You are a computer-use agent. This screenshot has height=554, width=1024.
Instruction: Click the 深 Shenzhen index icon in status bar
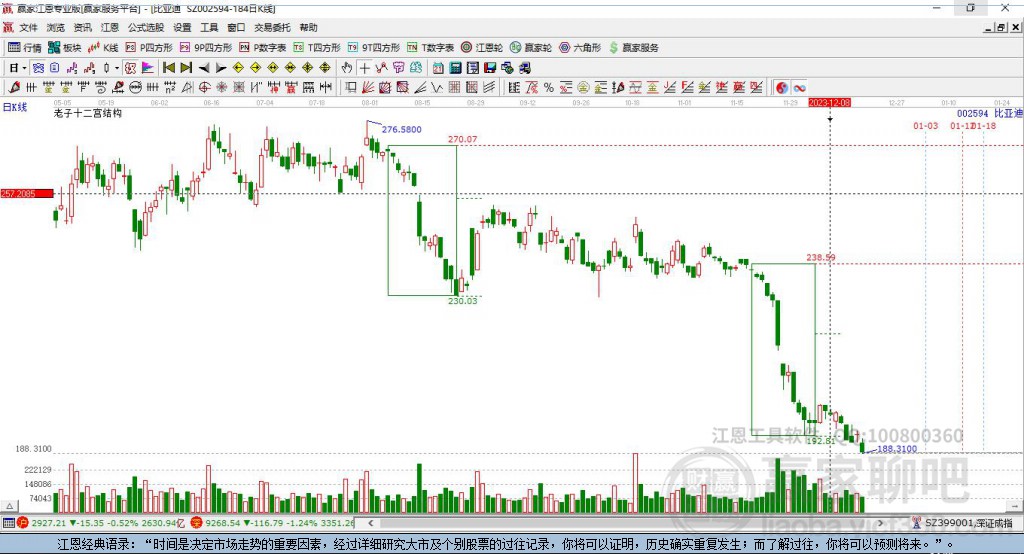coord(196,523)
